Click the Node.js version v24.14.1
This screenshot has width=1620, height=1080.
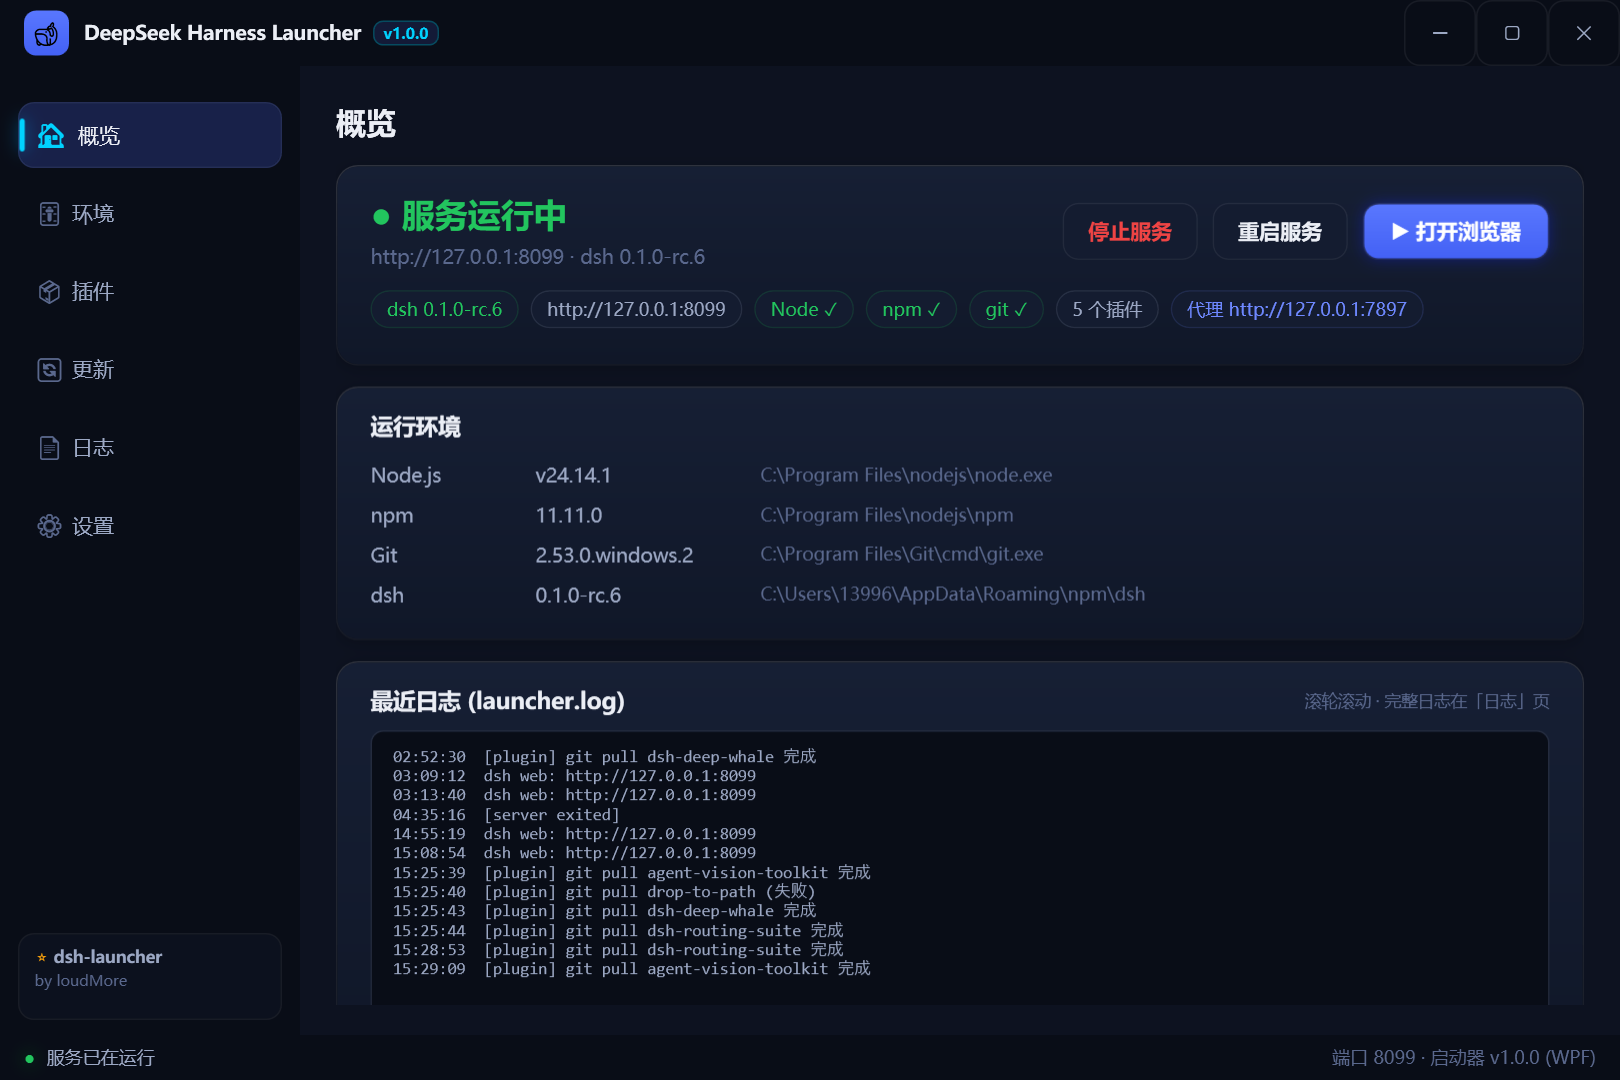click(573, 475)
